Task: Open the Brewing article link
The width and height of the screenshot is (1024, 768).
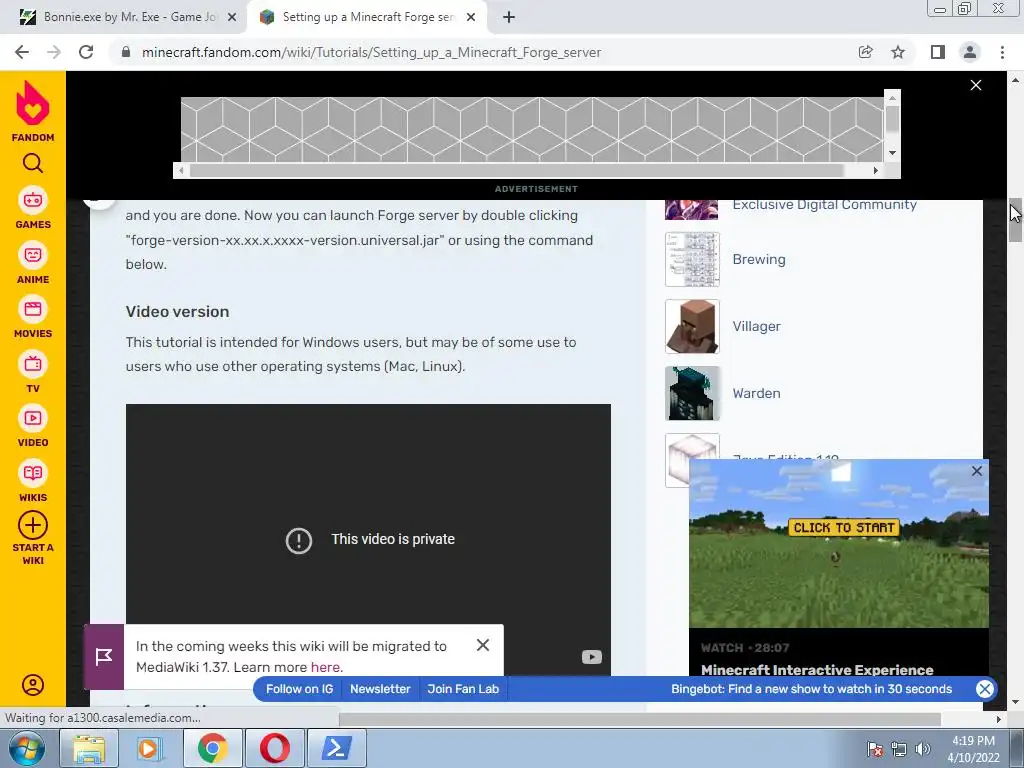Action: (x=759, y=259)
